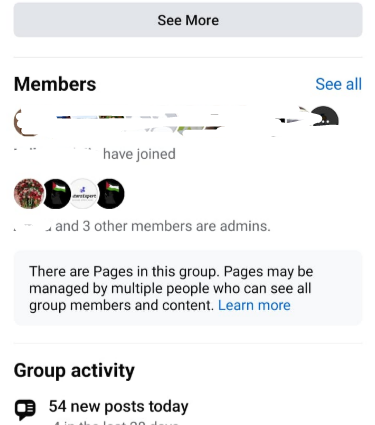Tap the 'have joined' text

[139, 154]
